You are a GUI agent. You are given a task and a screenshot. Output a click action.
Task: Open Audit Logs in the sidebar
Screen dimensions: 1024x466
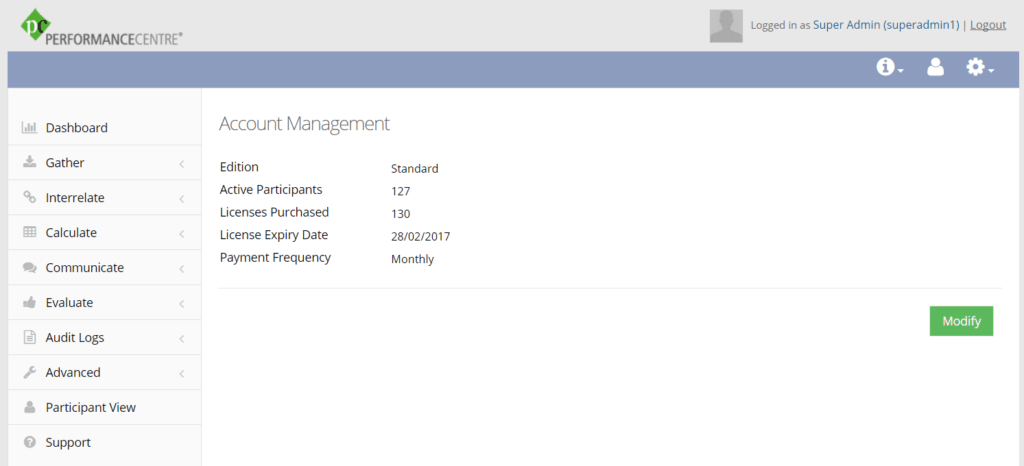pyautogui.click(x=104, y=337)
